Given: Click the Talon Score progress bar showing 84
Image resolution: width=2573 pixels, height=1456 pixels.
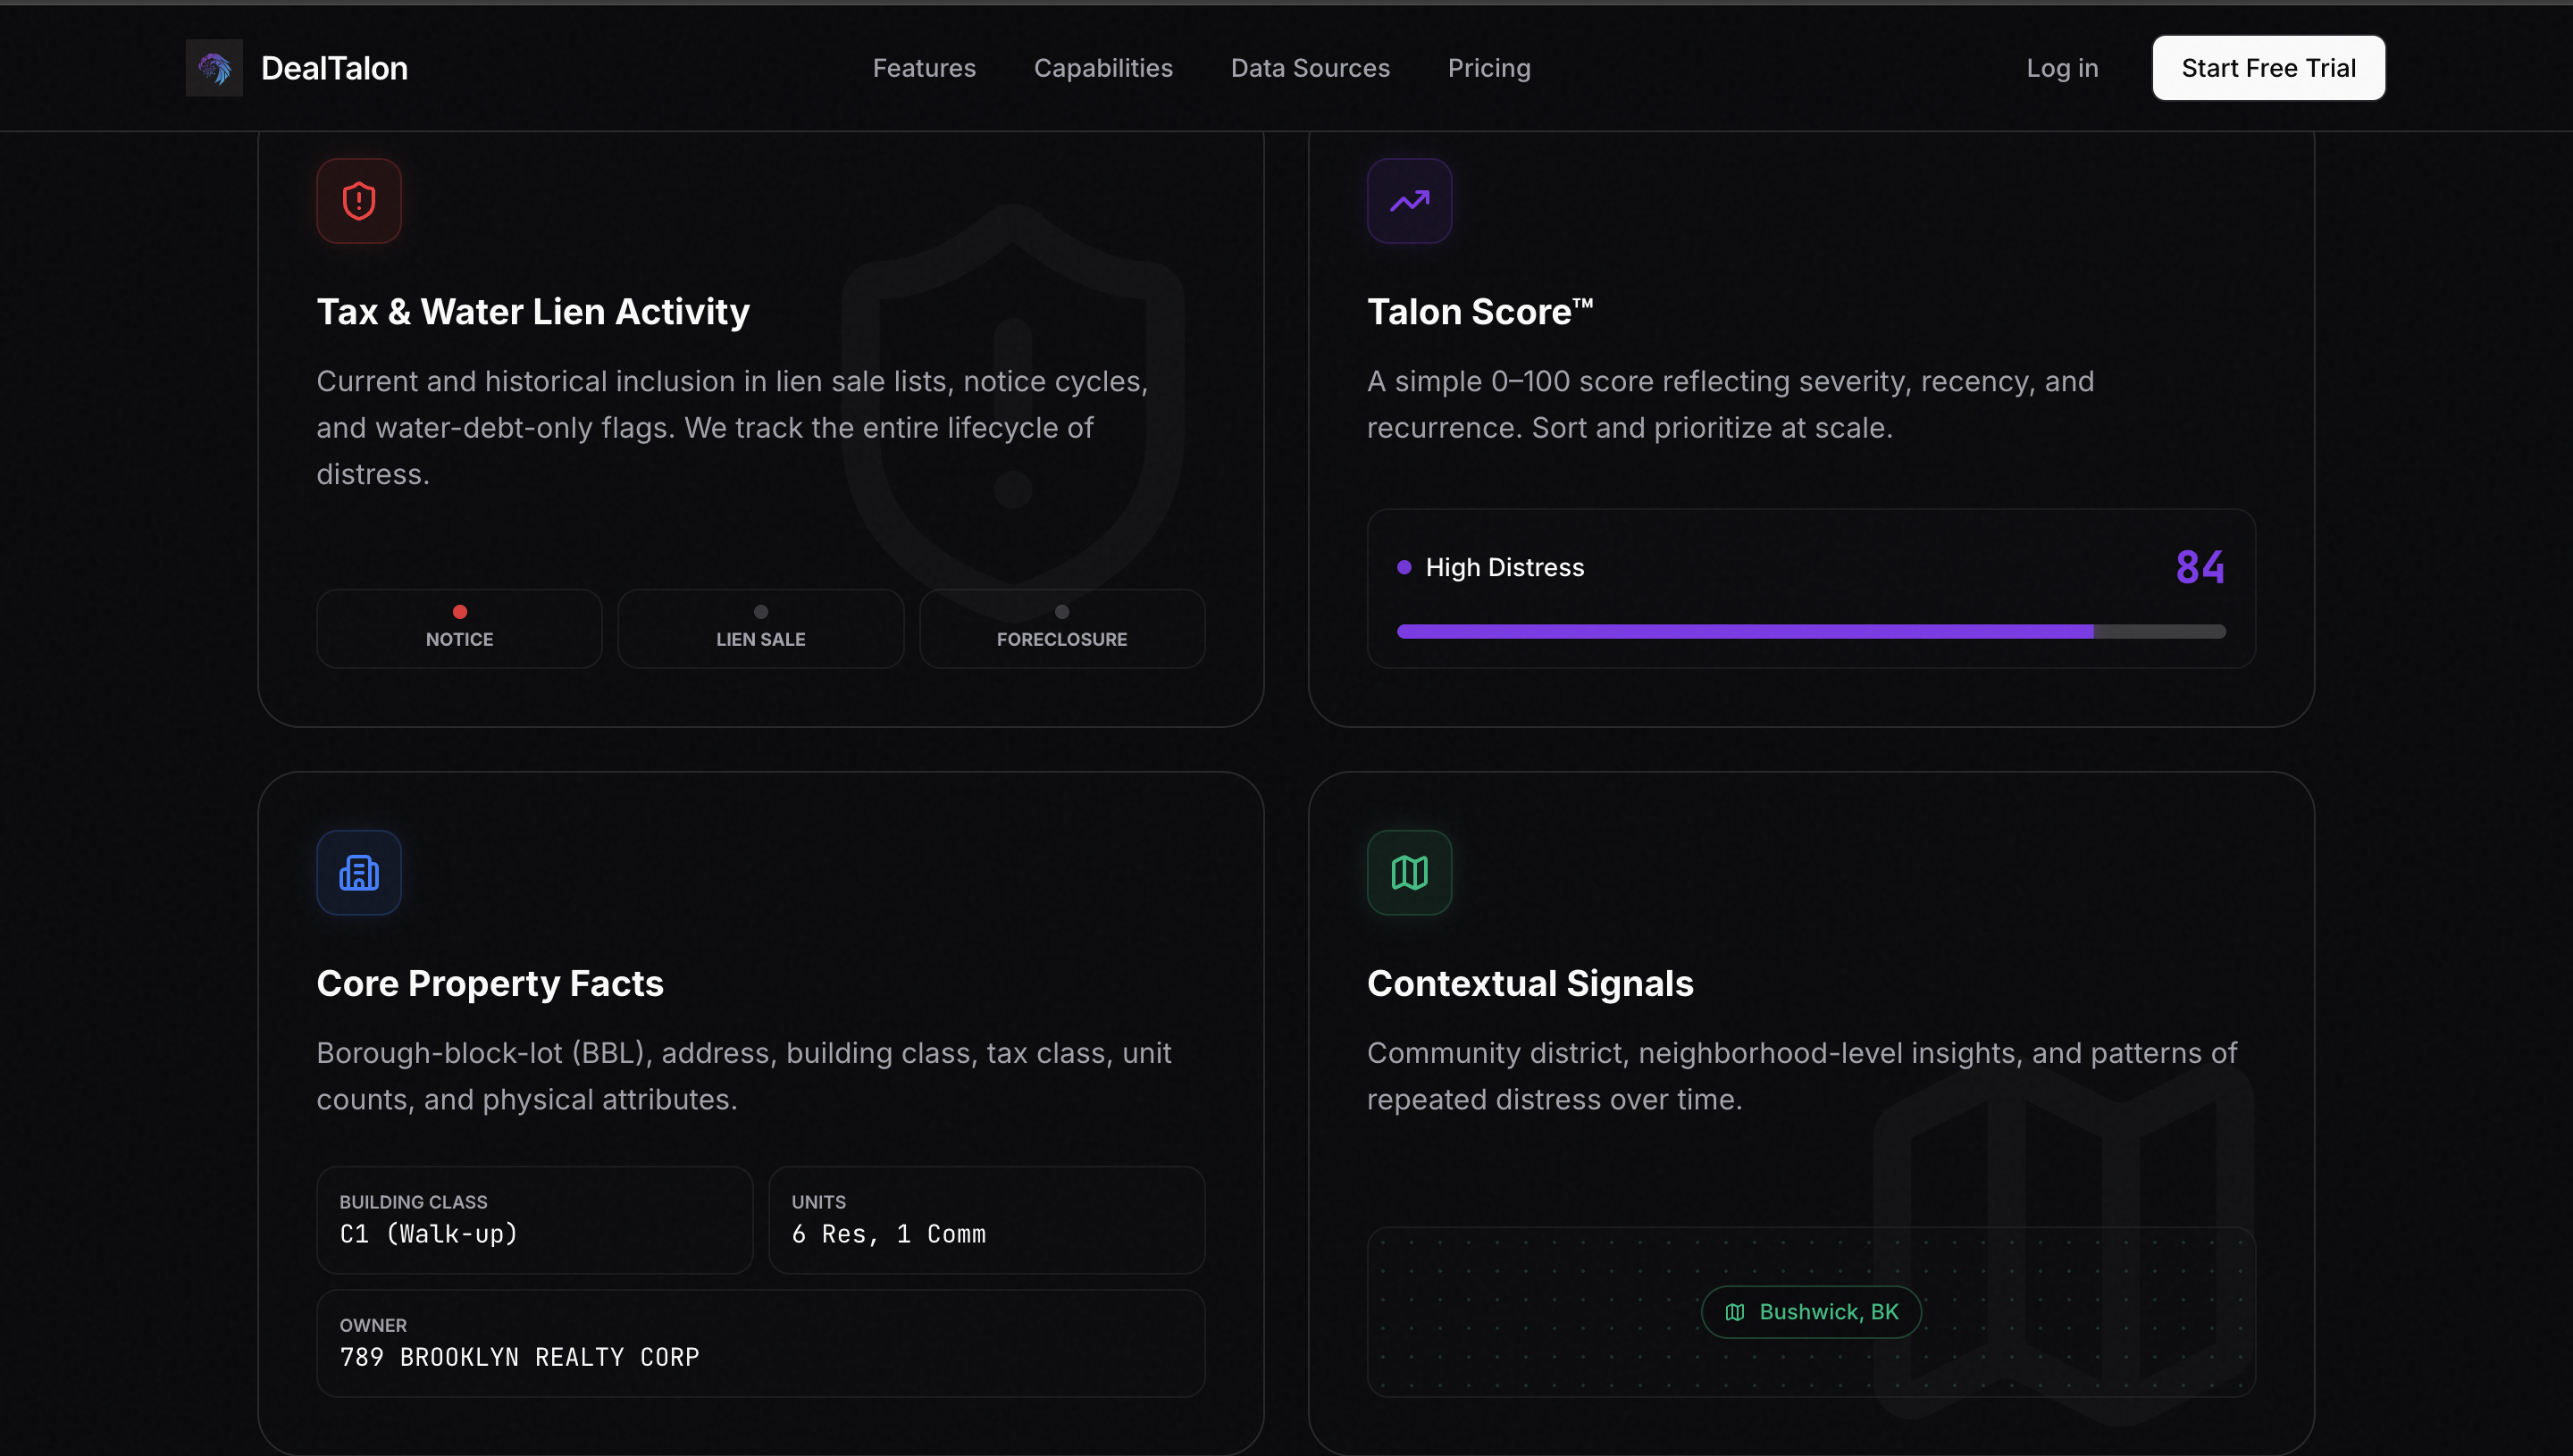Looking at the screenshot, I should point(1810,630).
